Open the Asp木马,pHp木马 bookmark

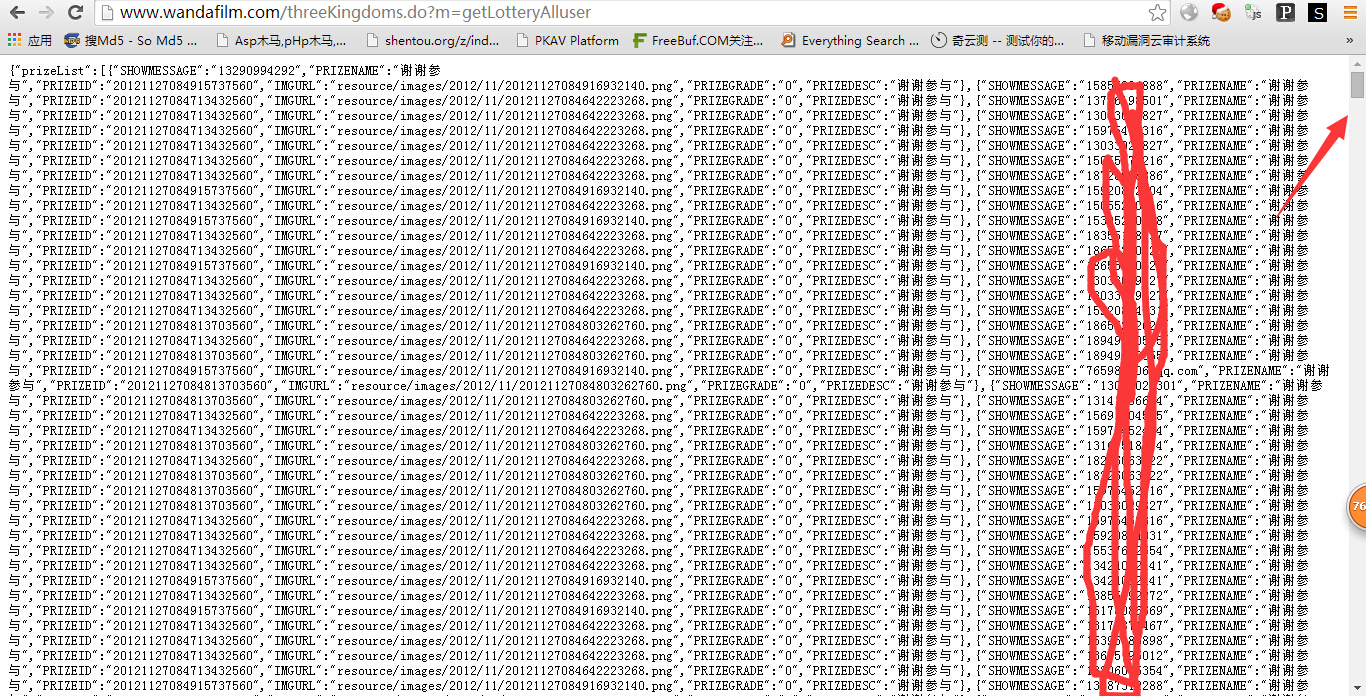pyautogui.click(x=280, y=41)
